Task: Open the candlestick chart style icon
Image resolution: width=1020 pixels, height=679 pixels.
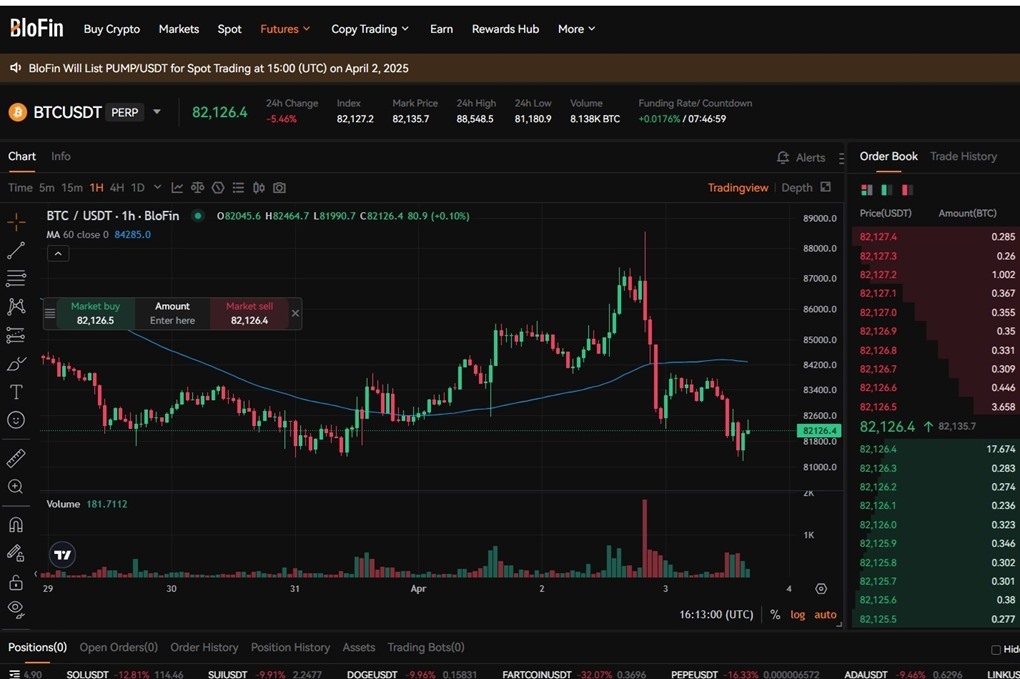Action: (x=259, y=188)
